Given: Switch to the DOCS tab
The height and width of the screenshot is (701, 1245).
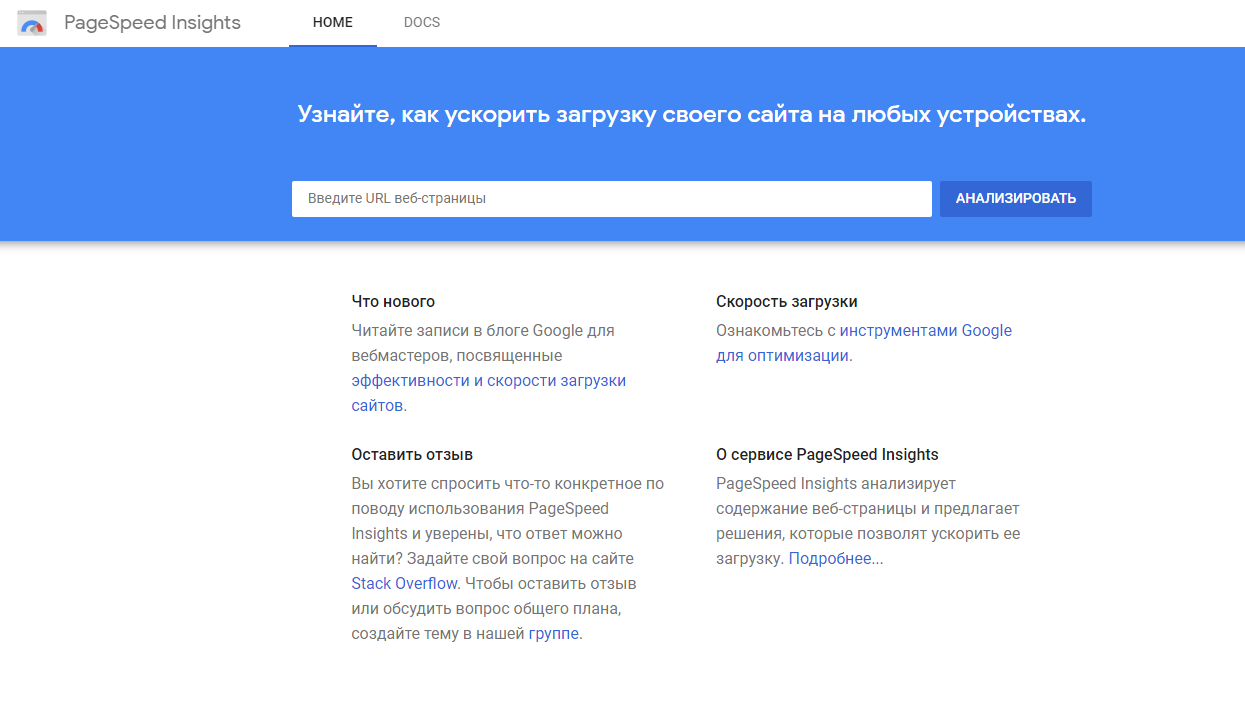Looking at the screenshot, I should 422,23.
